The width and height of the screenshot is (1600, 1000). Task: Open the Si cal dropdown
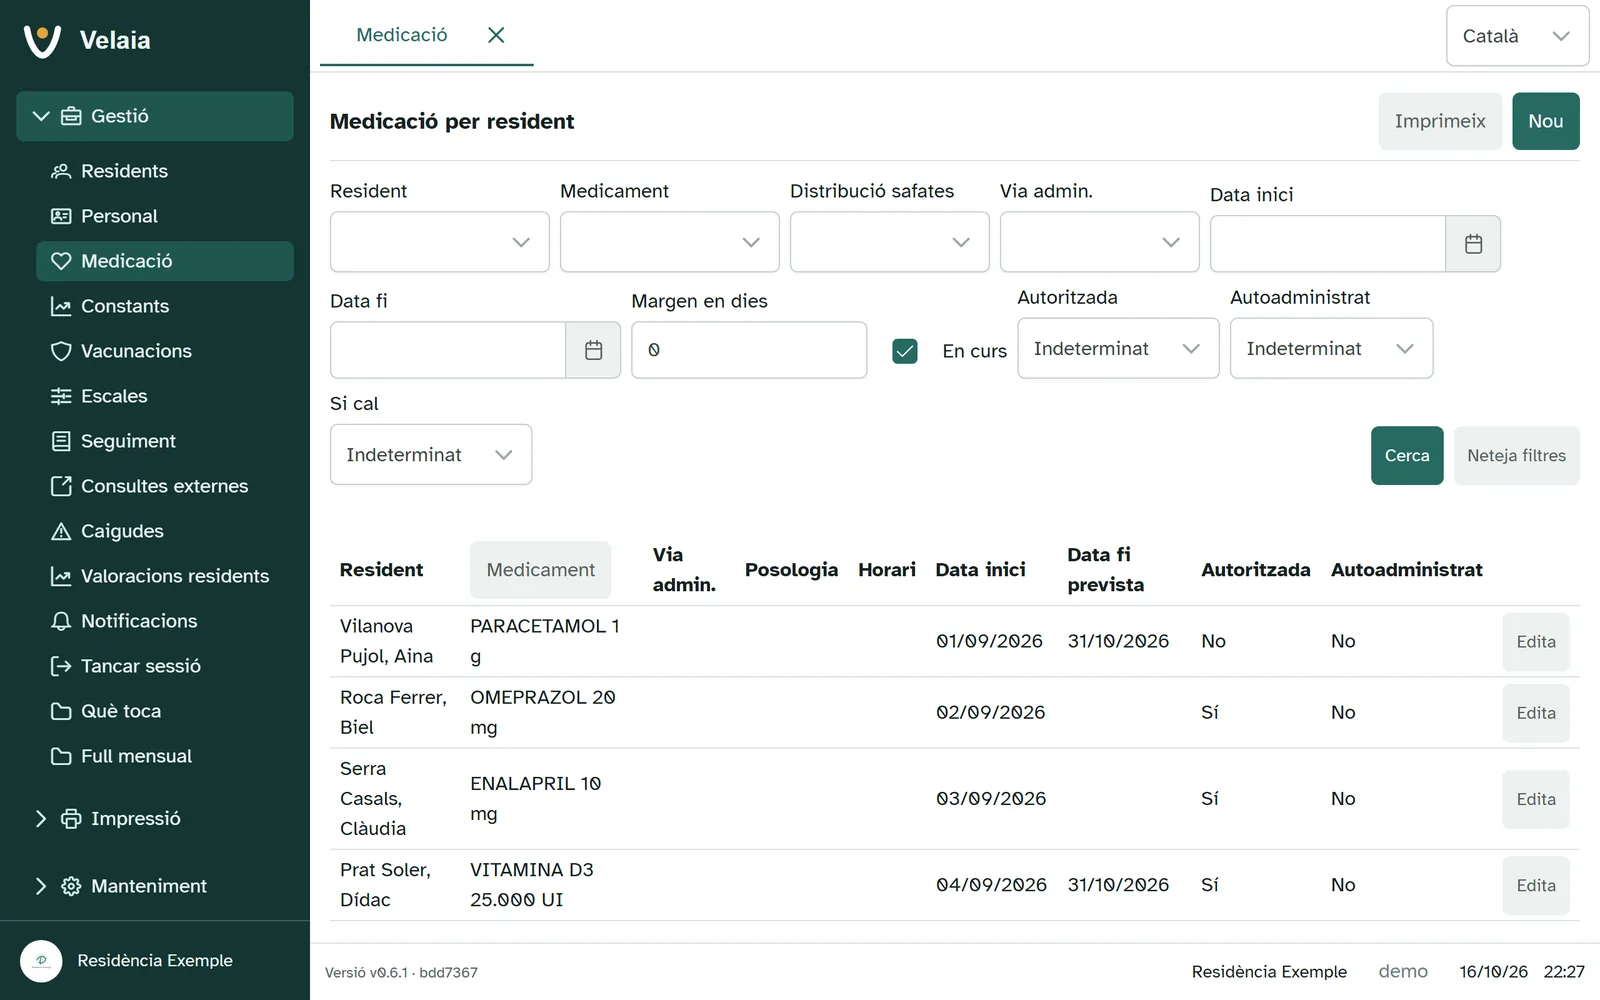pos(431,455)
